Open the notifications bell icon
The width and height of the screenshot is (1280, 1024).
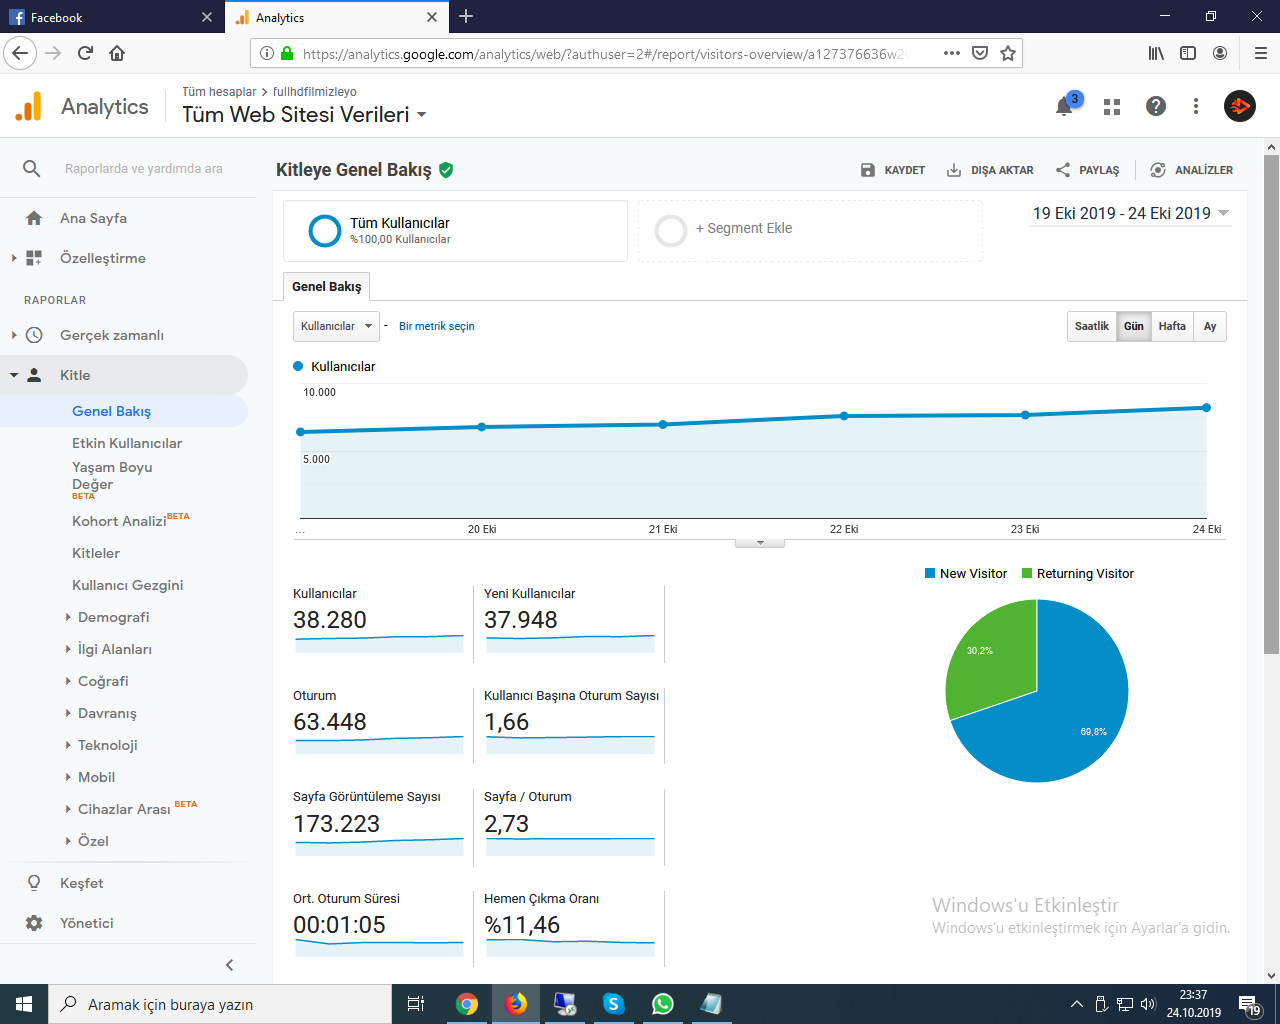point(1064,106)
